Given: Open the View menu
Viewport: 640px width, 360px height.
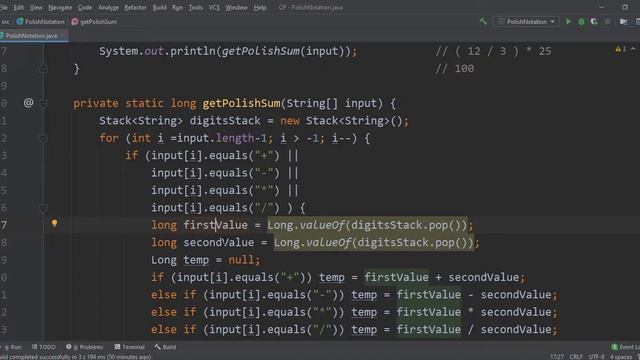Looking at the screenshot, I should [x=36, y=7].
